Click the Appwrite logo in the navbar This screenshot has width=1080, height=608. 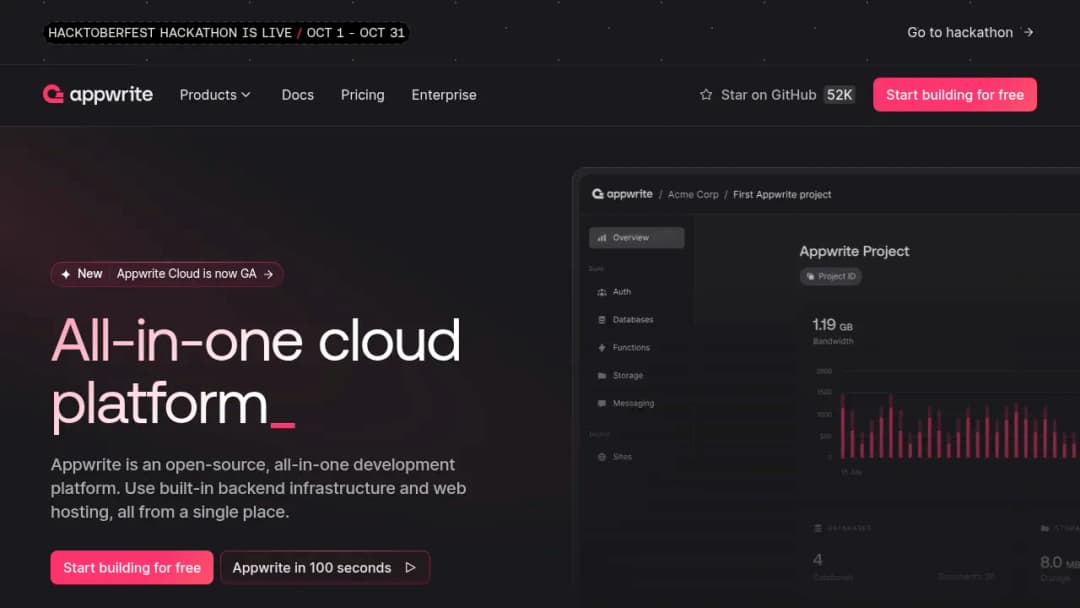point(98,94)
